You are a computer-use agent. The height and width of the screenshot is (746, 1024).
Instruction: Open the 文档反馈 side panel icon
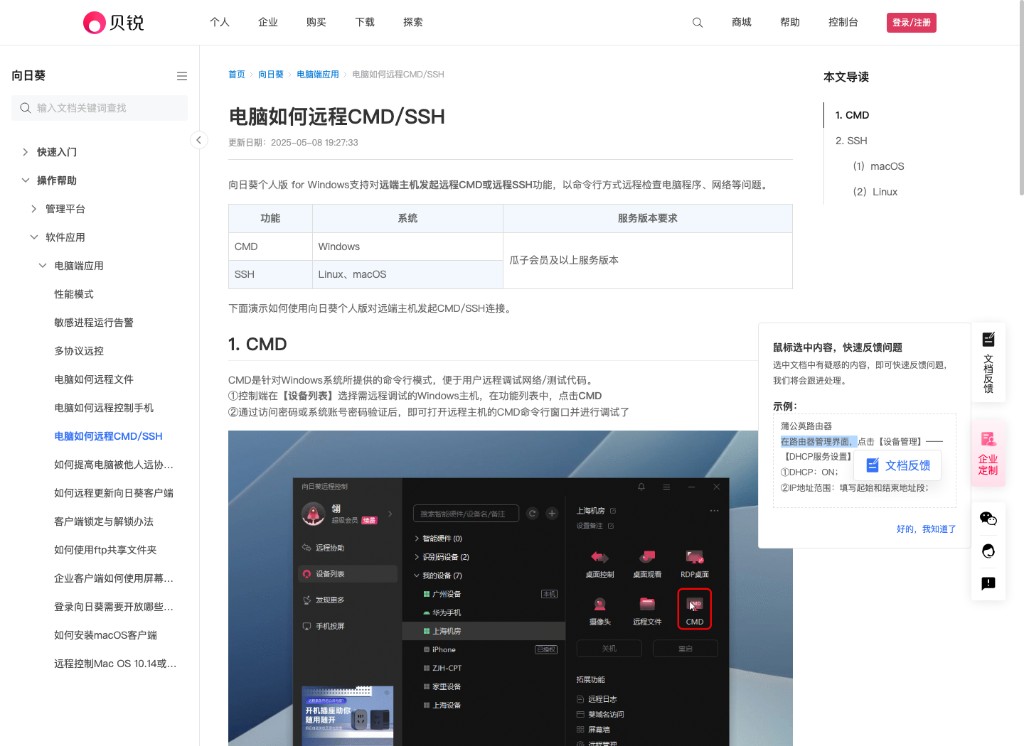point(988,362)
